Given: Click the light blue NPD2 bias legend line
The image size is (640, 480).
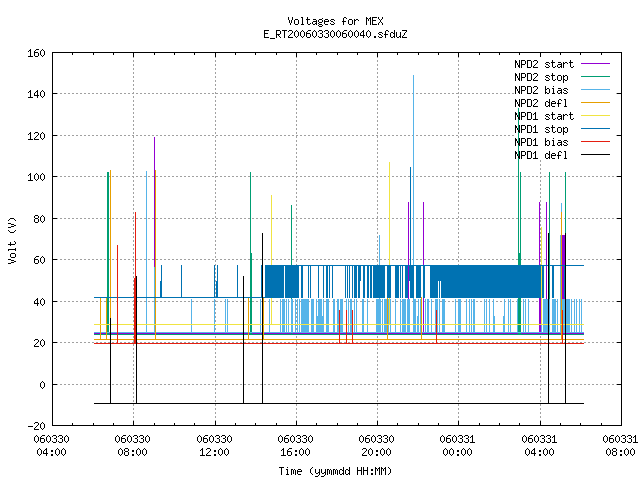Looking at the screenshot, I should [x=595, y=90].
